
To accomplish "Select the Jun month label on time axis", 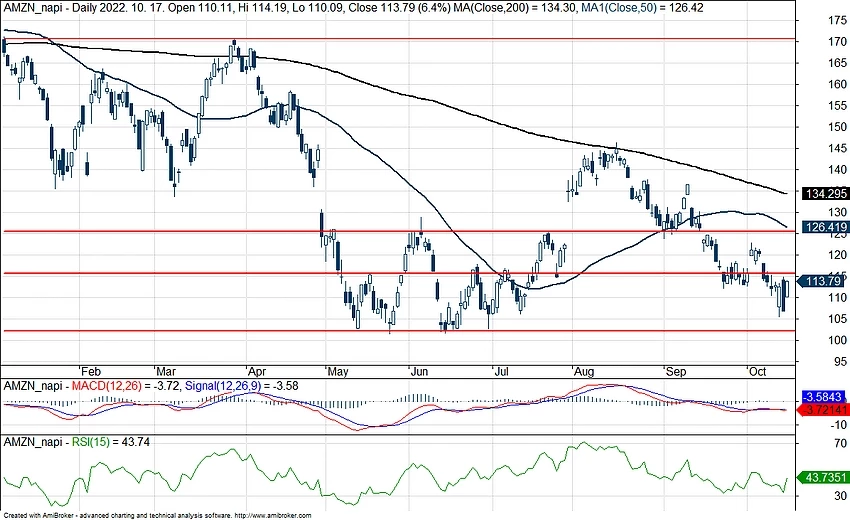I will (419, 372).
